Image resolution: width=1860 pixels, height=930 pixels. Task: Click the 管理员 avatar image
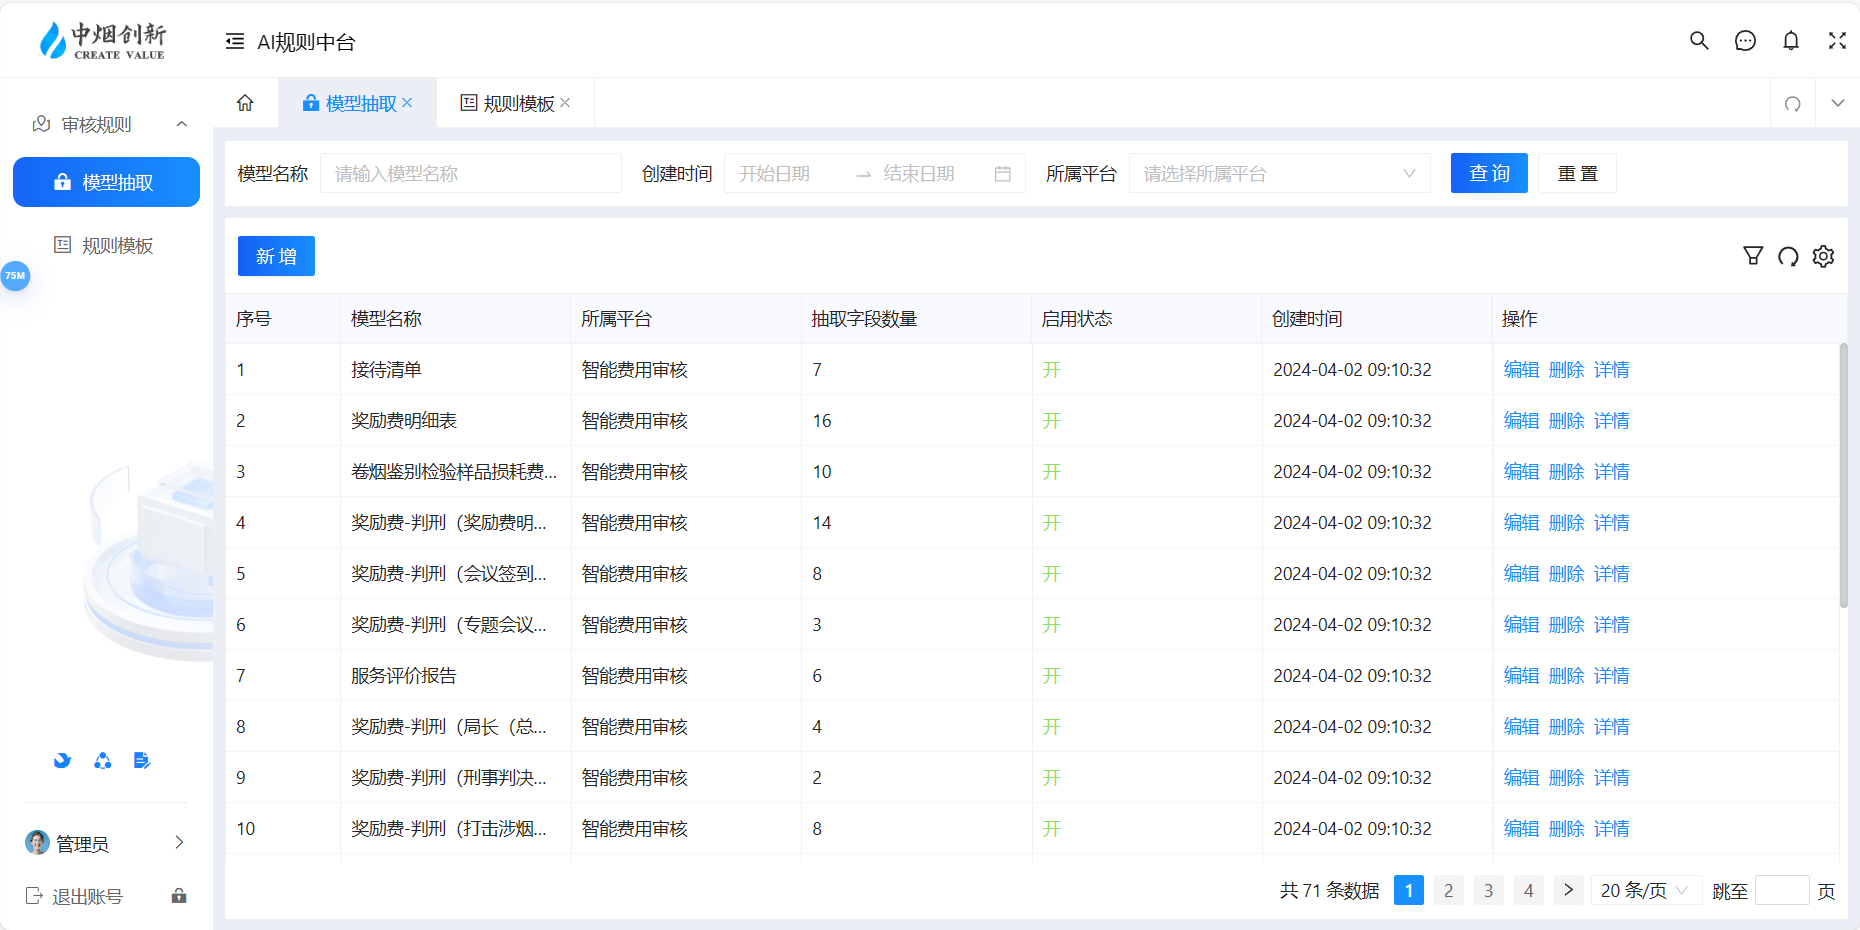[37, 843]
